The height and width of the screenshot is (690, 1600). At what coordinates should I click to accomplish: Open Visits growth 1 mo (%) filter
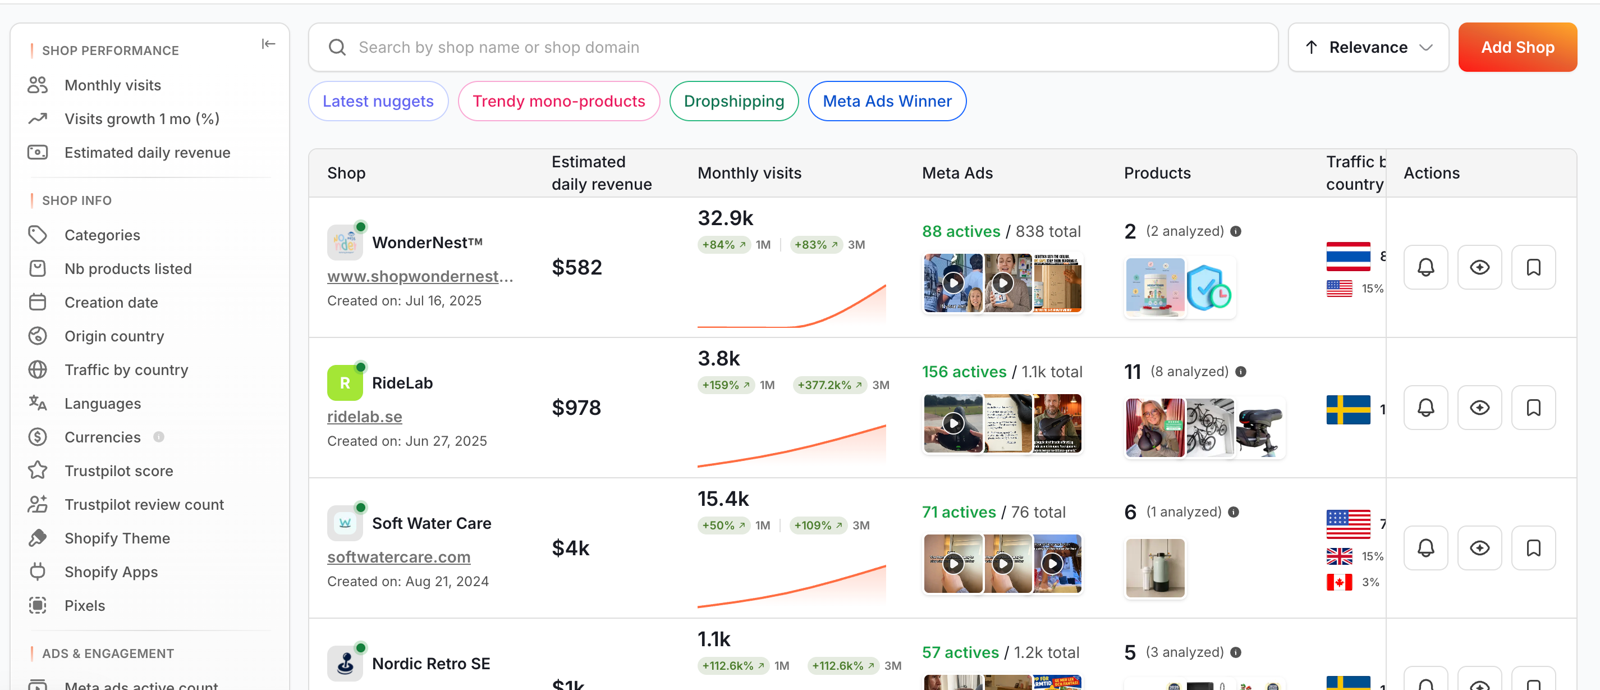(x=142, y=119)
